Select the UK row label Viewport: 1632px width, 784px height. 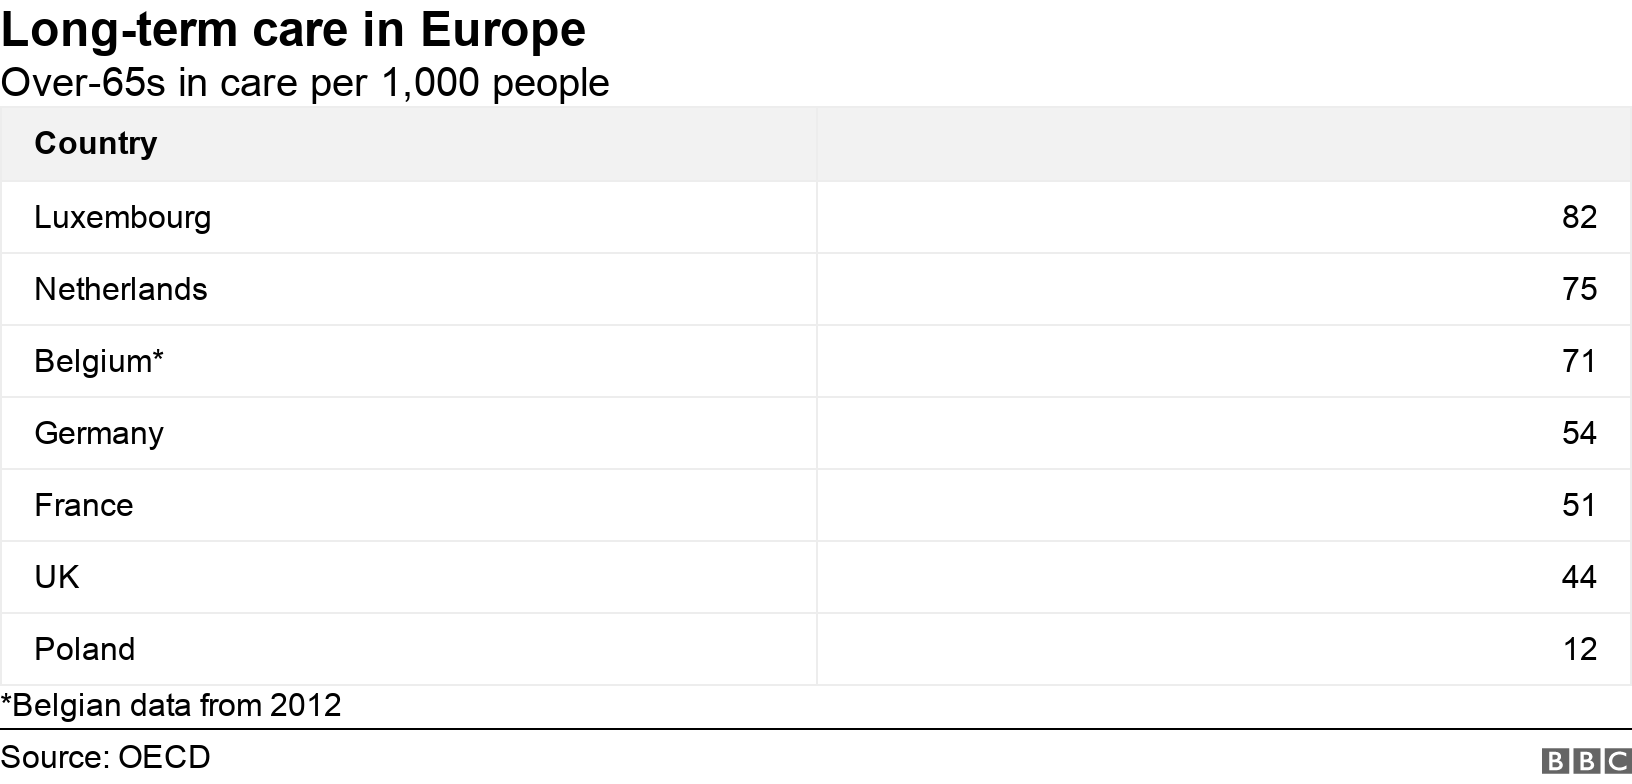tap(57, 577)
